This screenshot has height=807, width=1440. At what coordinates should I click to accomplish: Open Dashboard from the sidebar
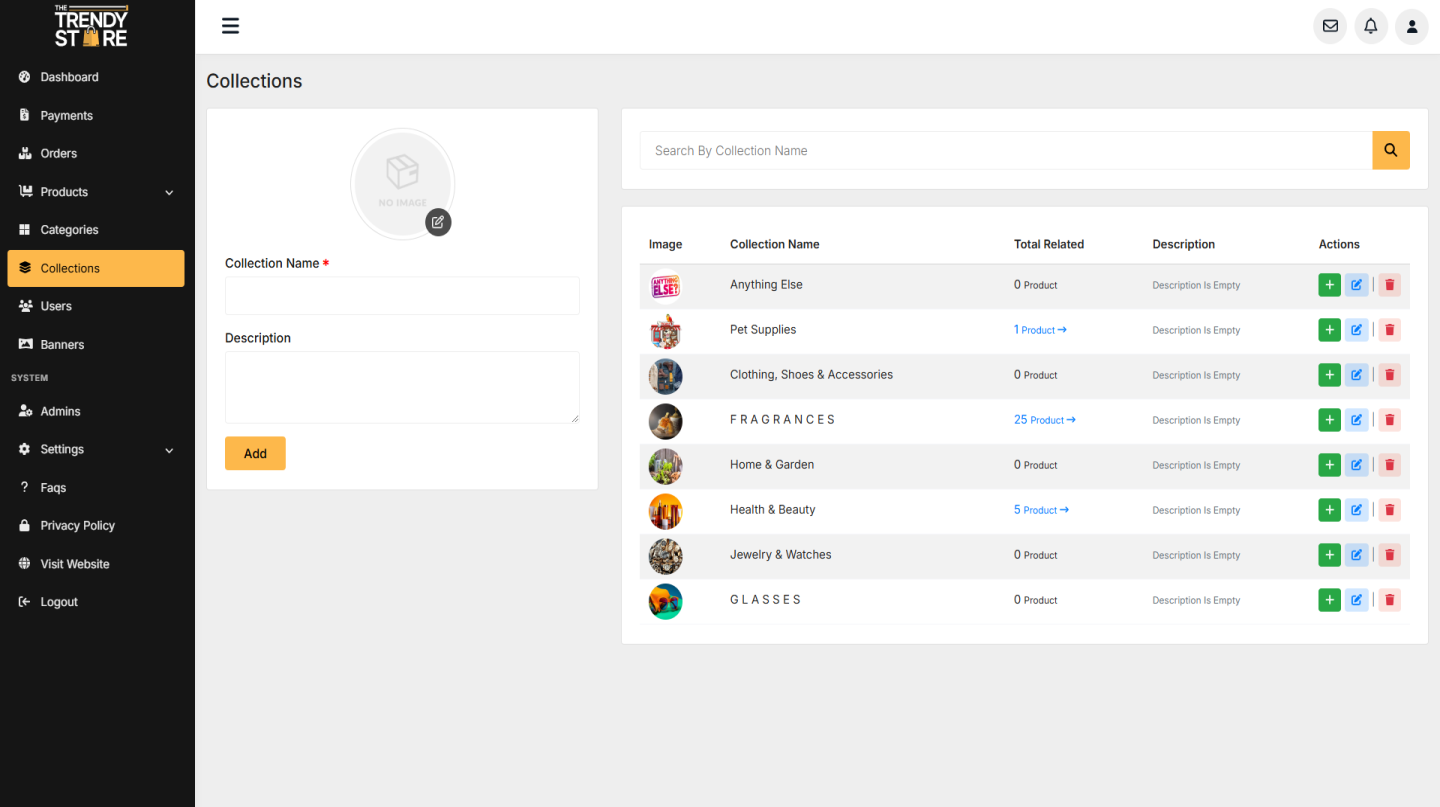pyautogui.click(x=69, y=77)
